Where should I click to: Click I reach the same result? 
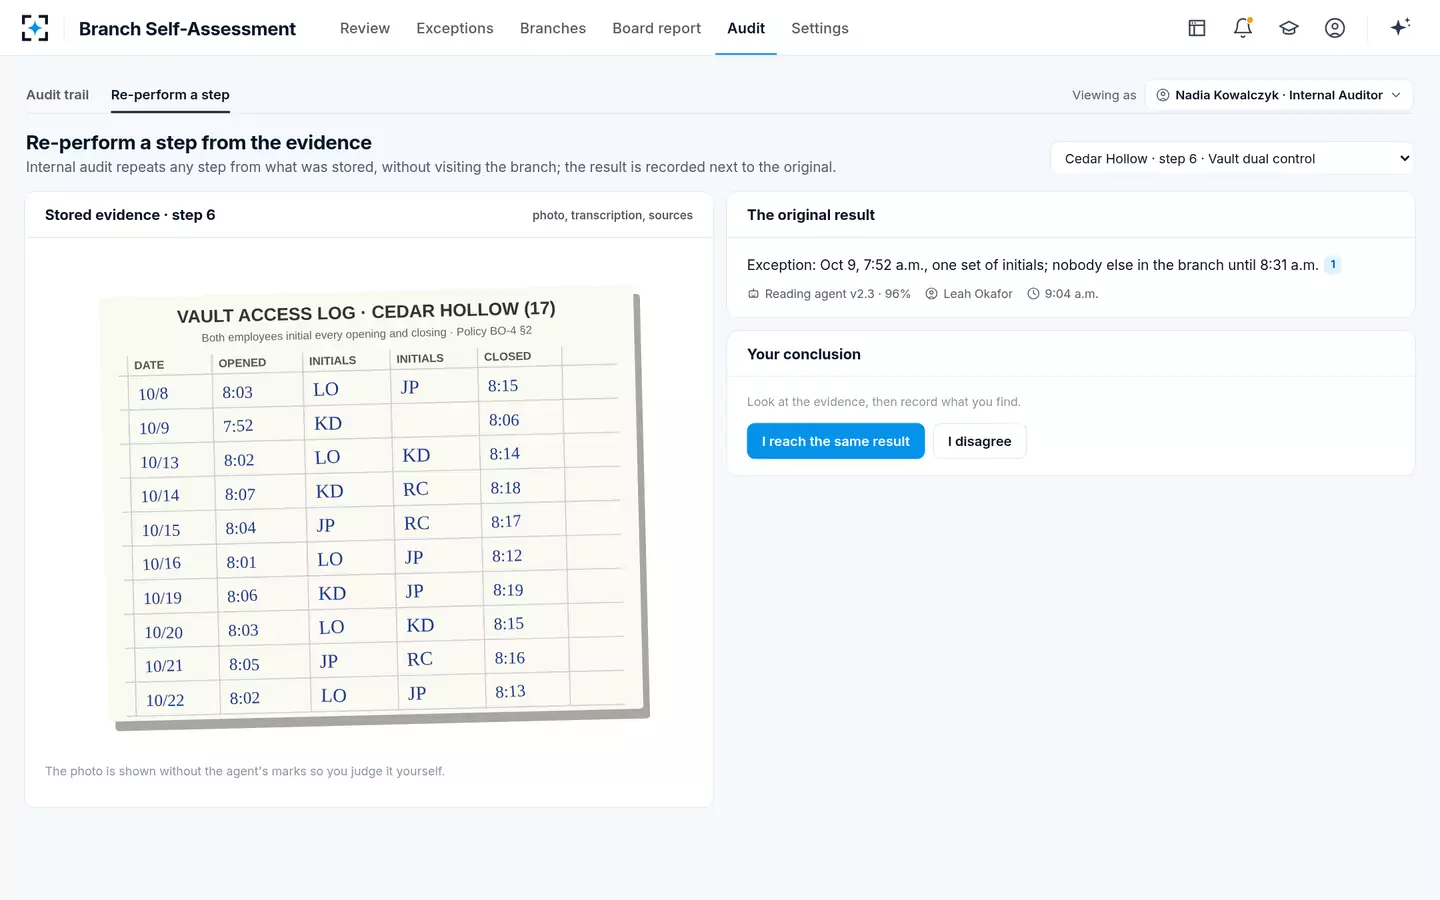click(836, 441)
